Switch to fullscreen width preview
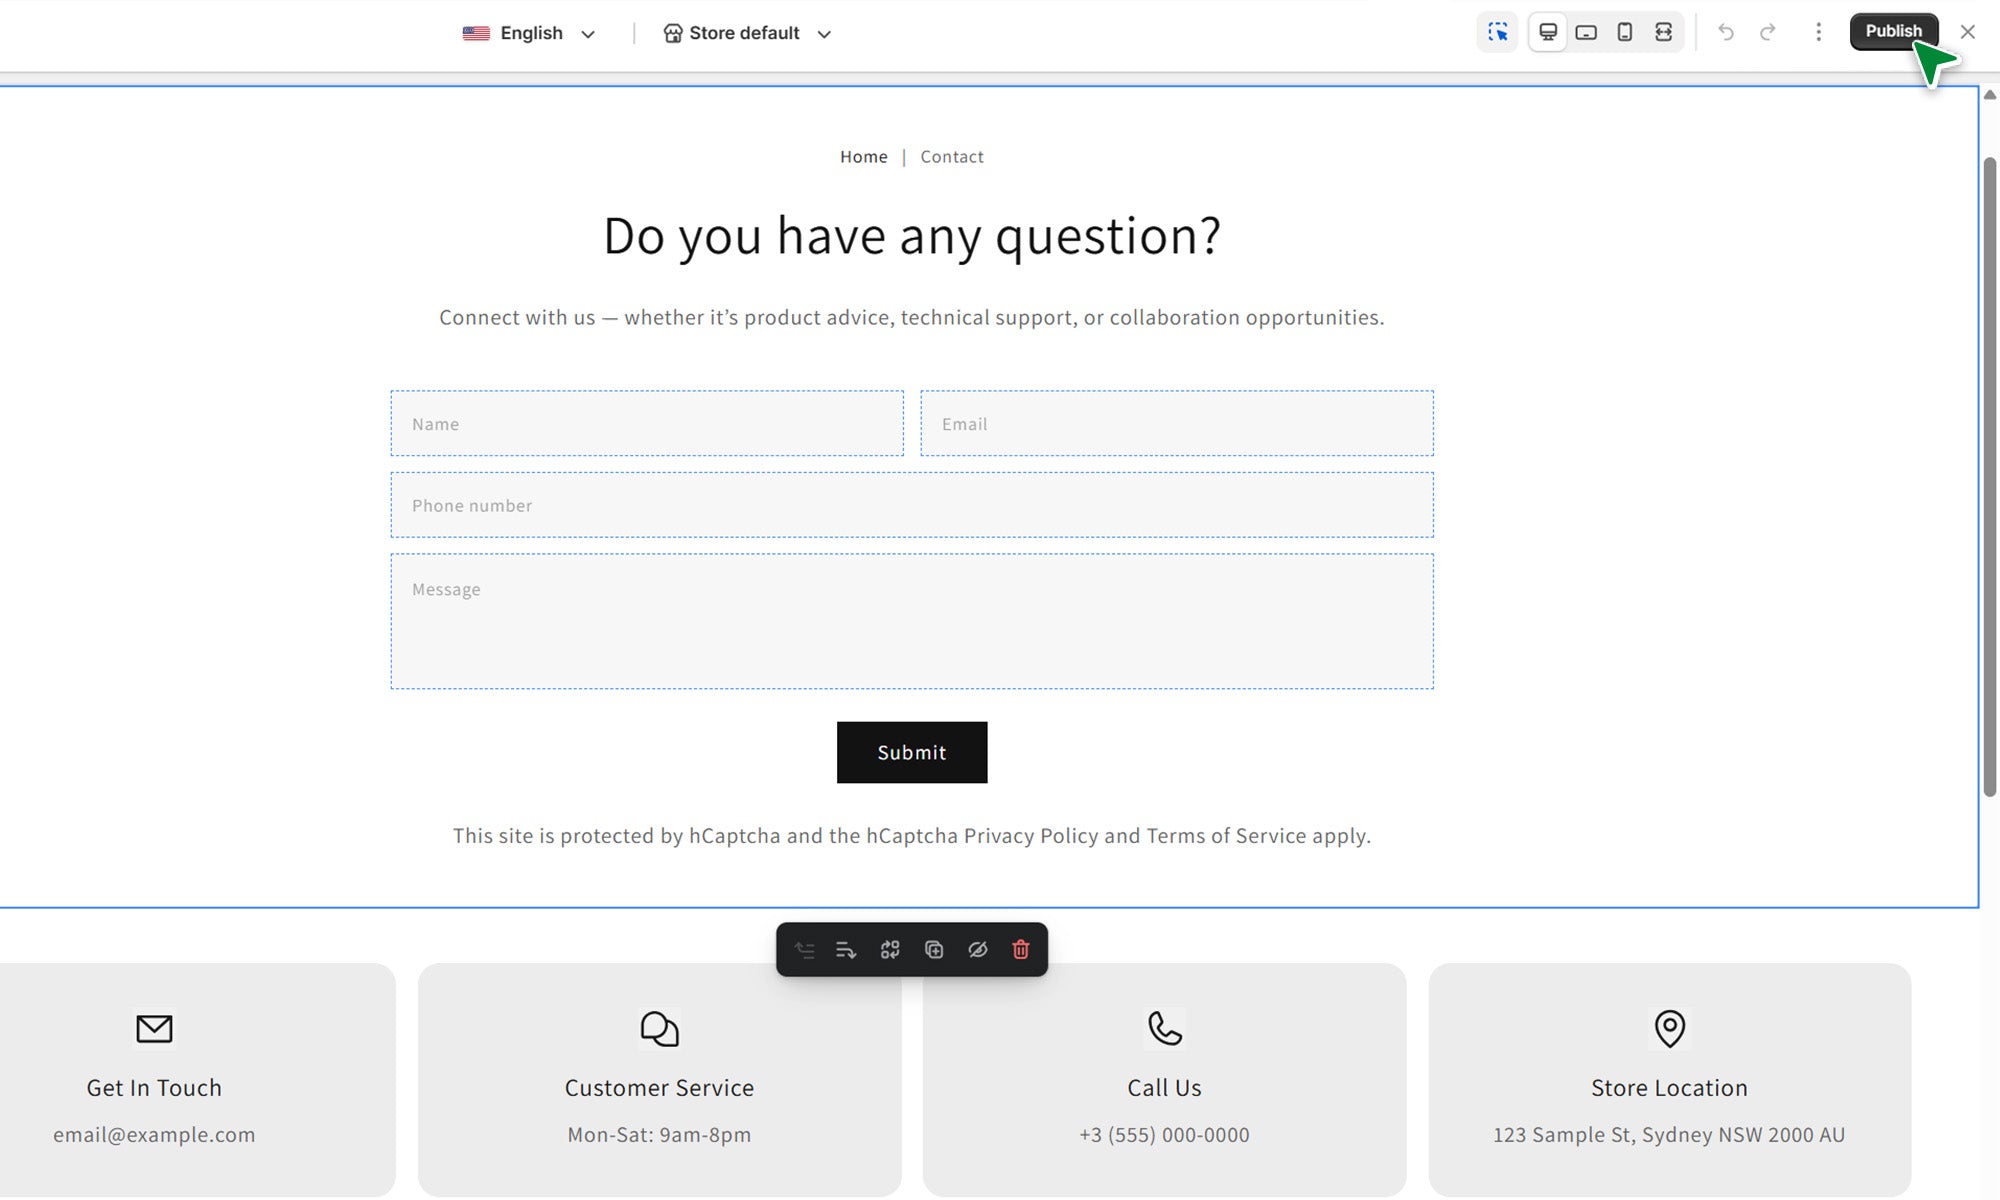The width and height of the screenshot is (2000, 1200). [x=1663, y=32]
